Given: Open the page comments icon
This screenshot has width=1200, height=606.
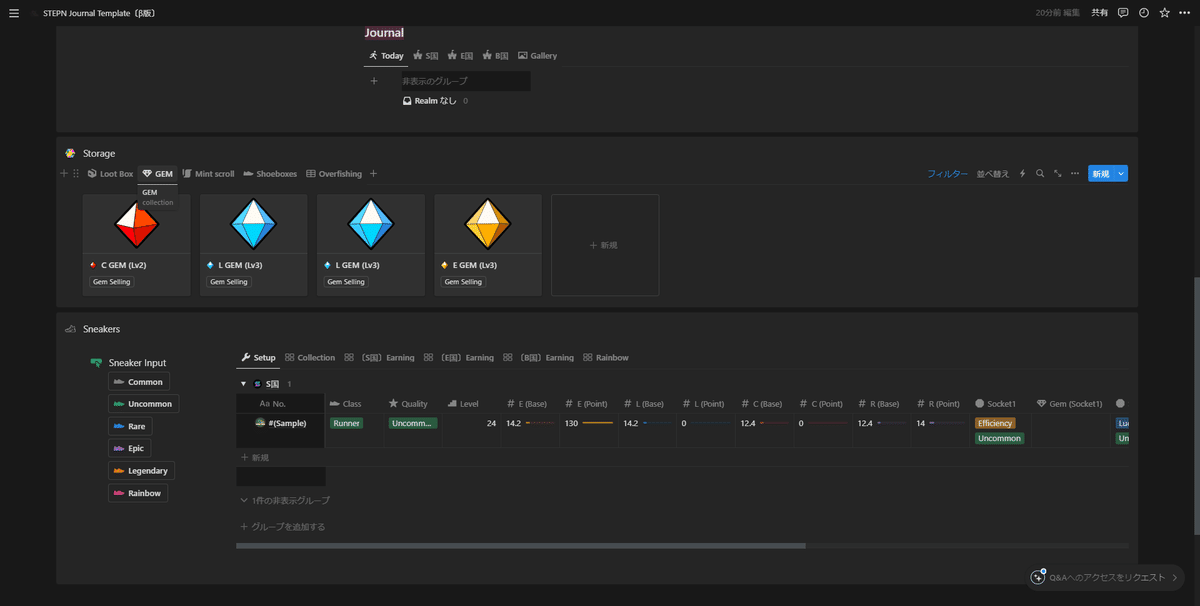Looking at the screenshot, I should click(x=1123, y=13).
